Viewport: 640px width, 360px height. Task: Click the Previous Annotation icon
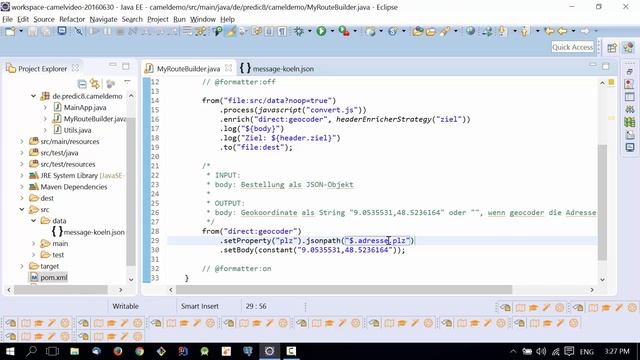pos(525,31)
